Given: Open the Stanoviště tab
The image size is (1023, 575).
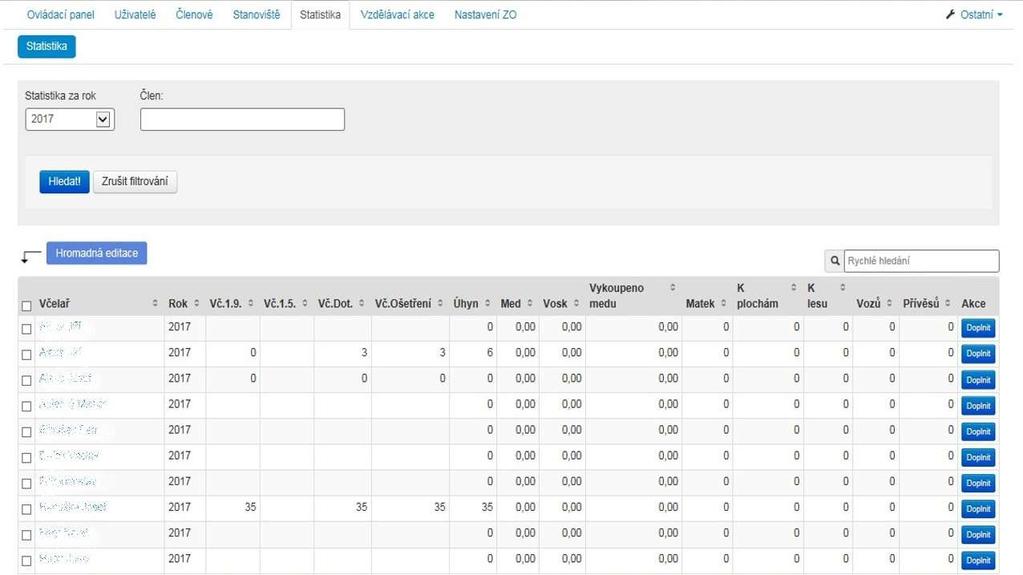Looking at the screenshot, I should (x=256, y=14).
